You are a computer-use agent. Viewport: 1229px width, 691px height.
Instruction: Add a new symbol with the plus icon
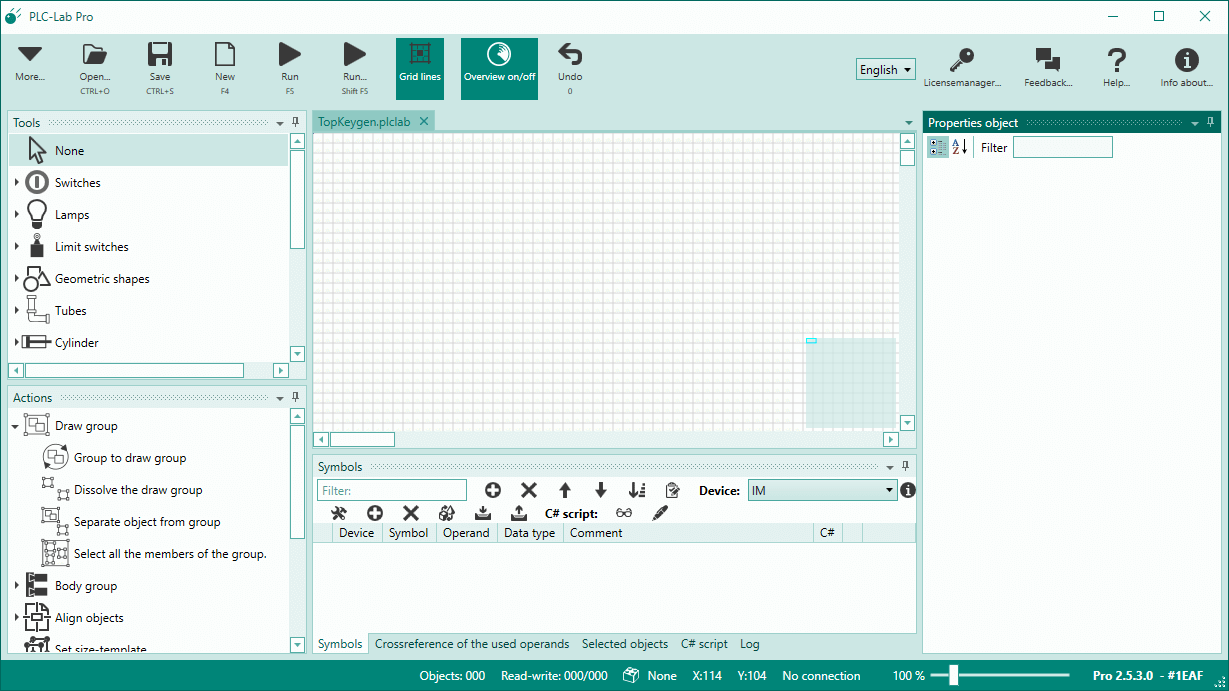[493, 490]
